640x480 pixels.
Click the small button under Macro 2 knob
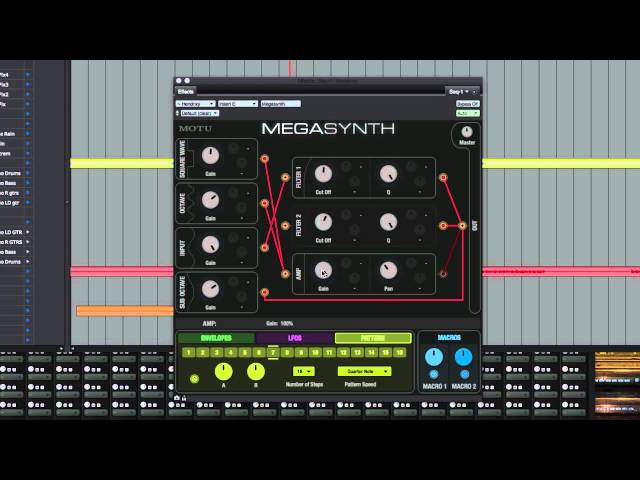pos(464,374)
